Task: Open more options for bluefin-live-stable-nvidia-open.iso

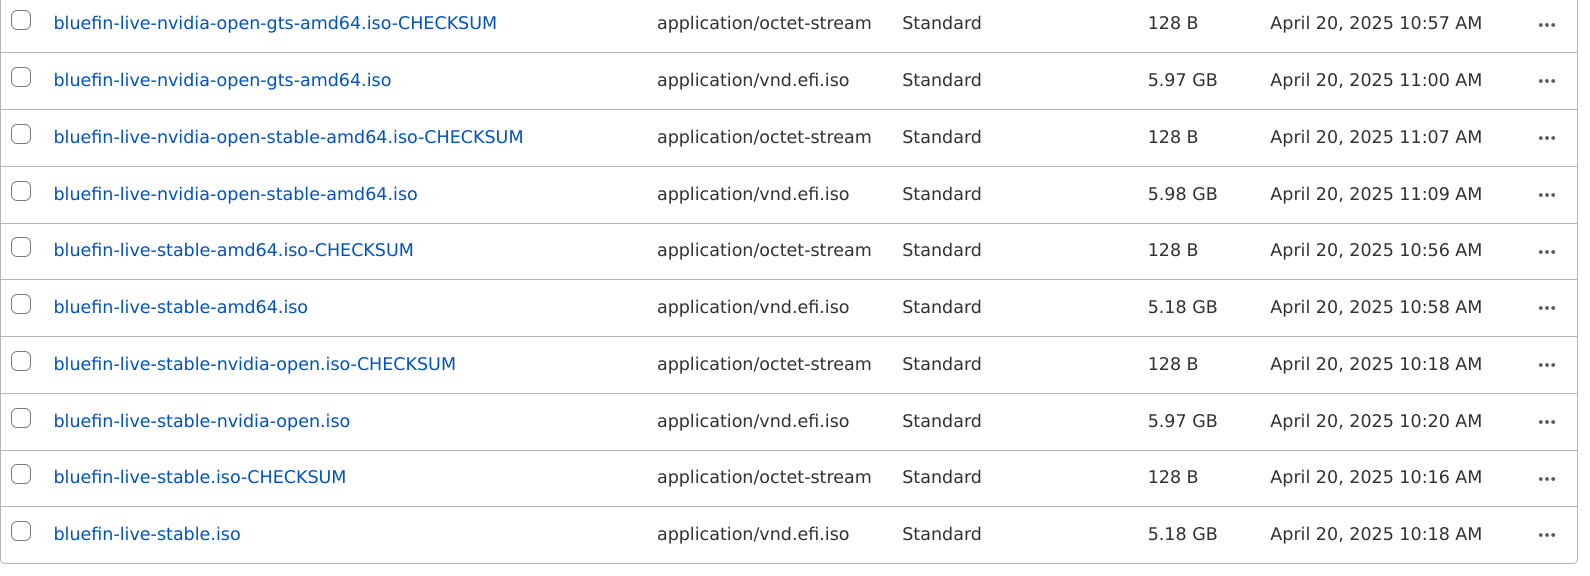Action: 1547,422
